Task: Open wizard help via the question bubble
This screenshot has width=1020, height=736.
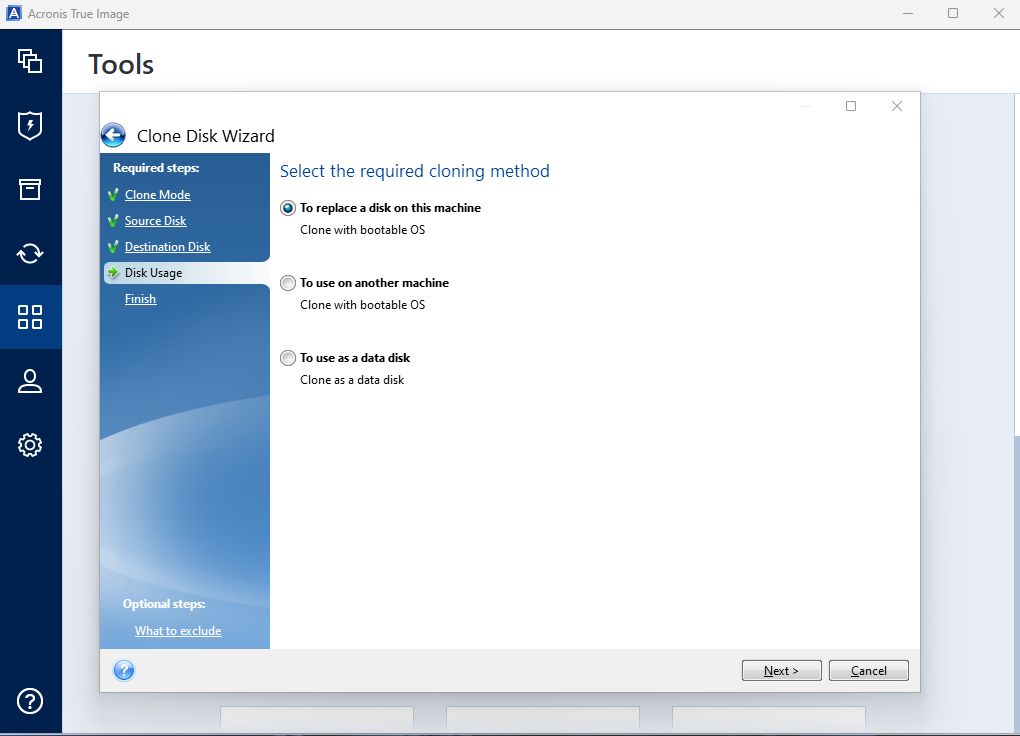Action: (123, 670)
